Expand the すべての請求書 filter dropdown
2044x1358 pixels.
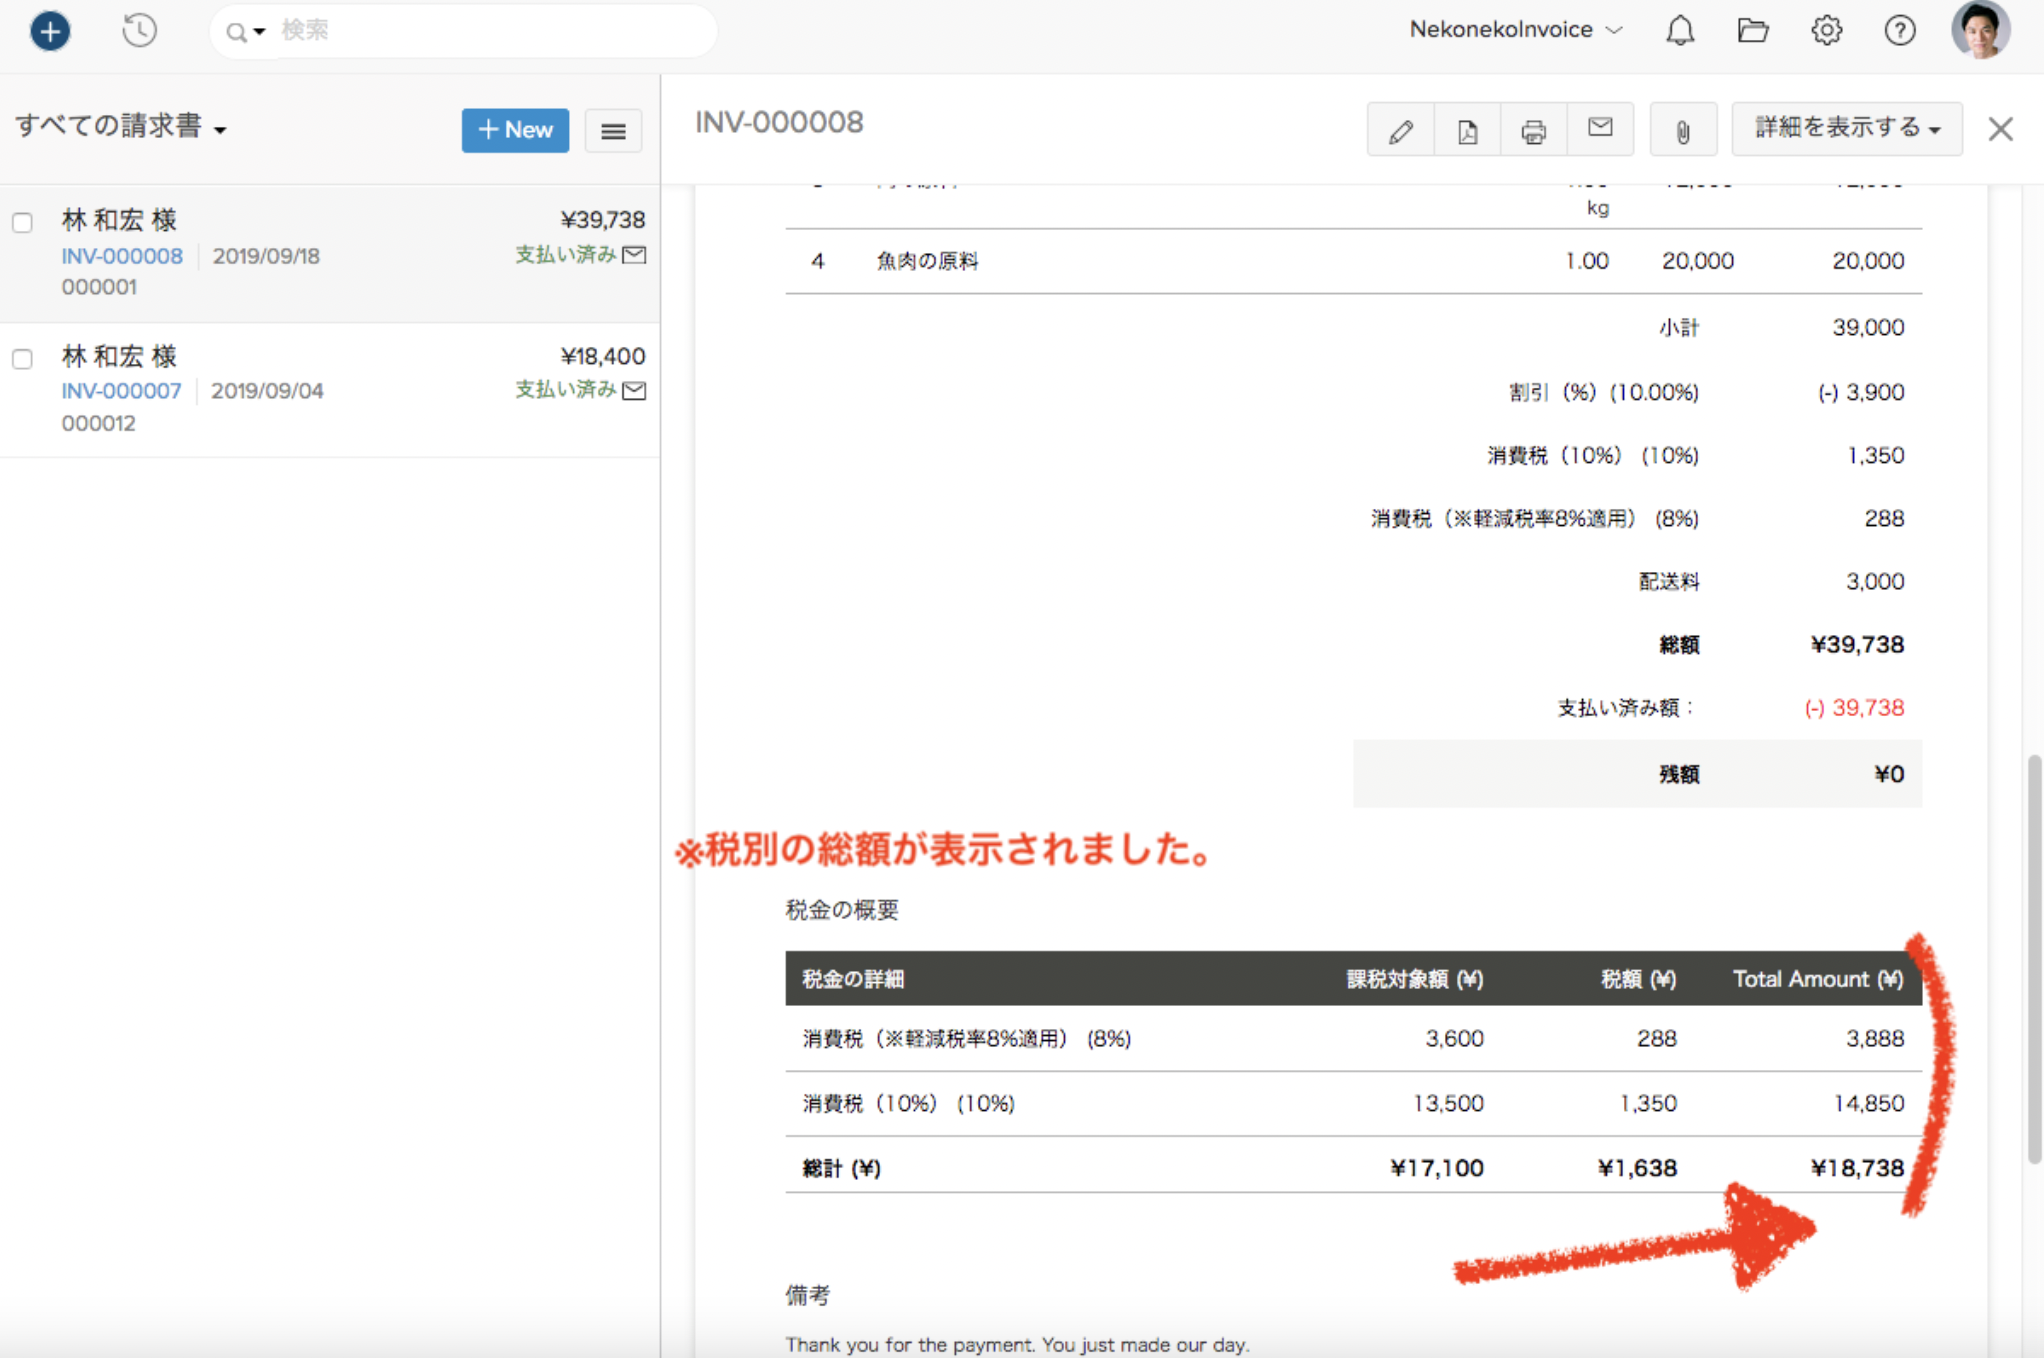coord(121,127)
